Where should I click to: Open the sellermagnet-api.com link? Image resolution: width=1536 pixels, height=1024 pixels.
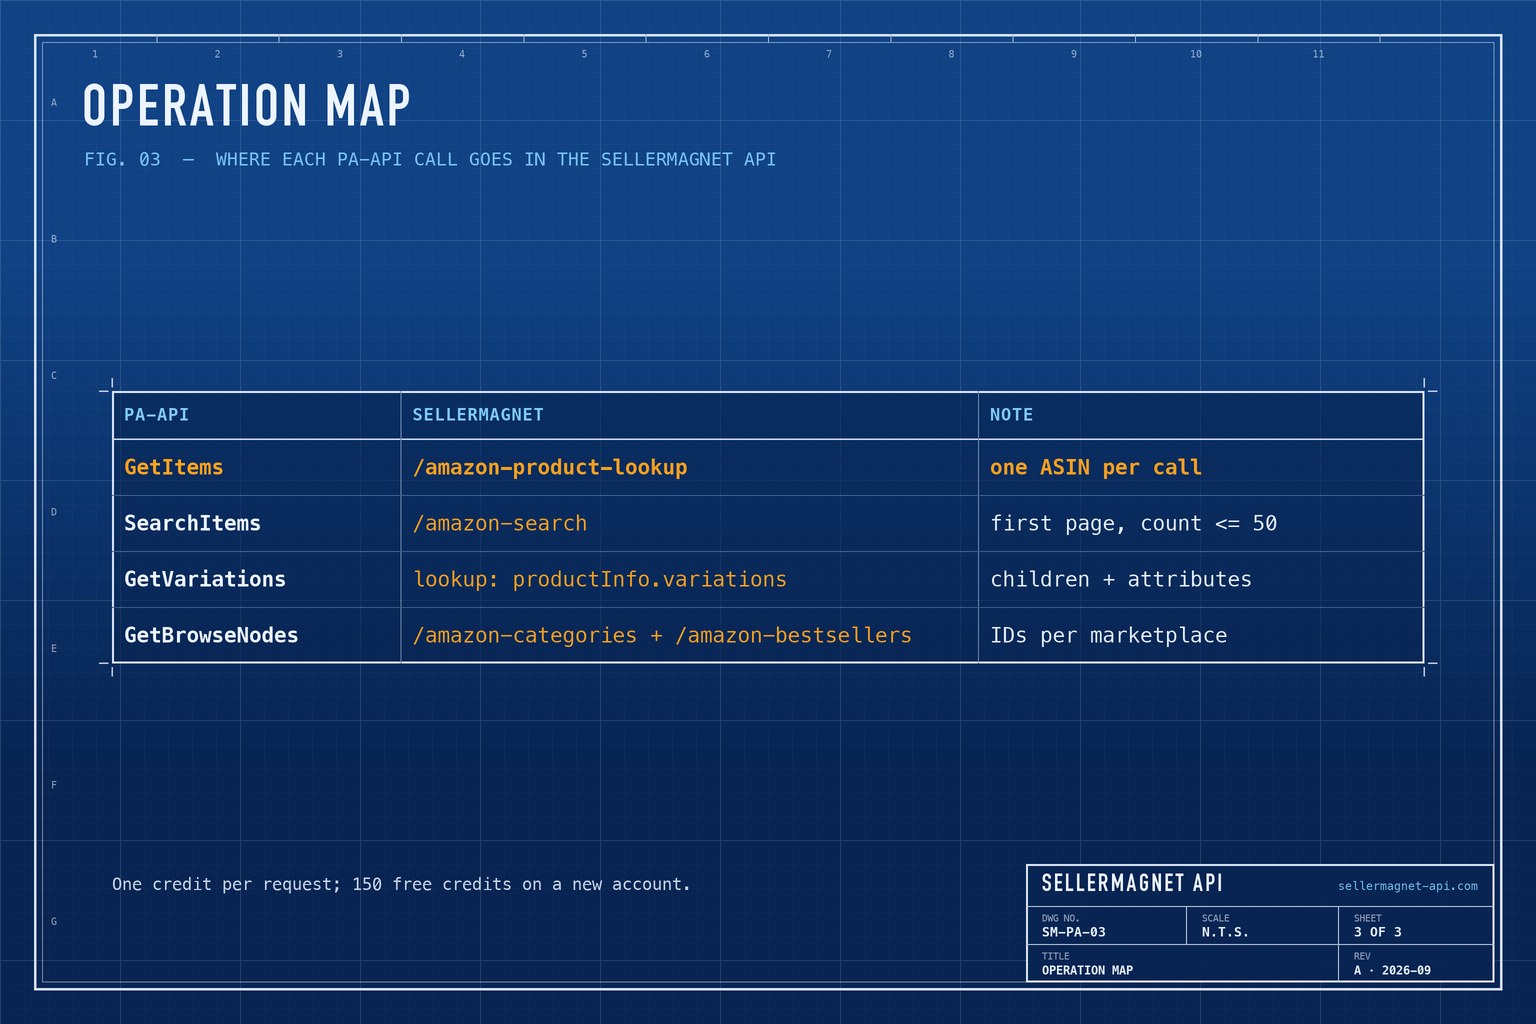[x=1408, y=886]
